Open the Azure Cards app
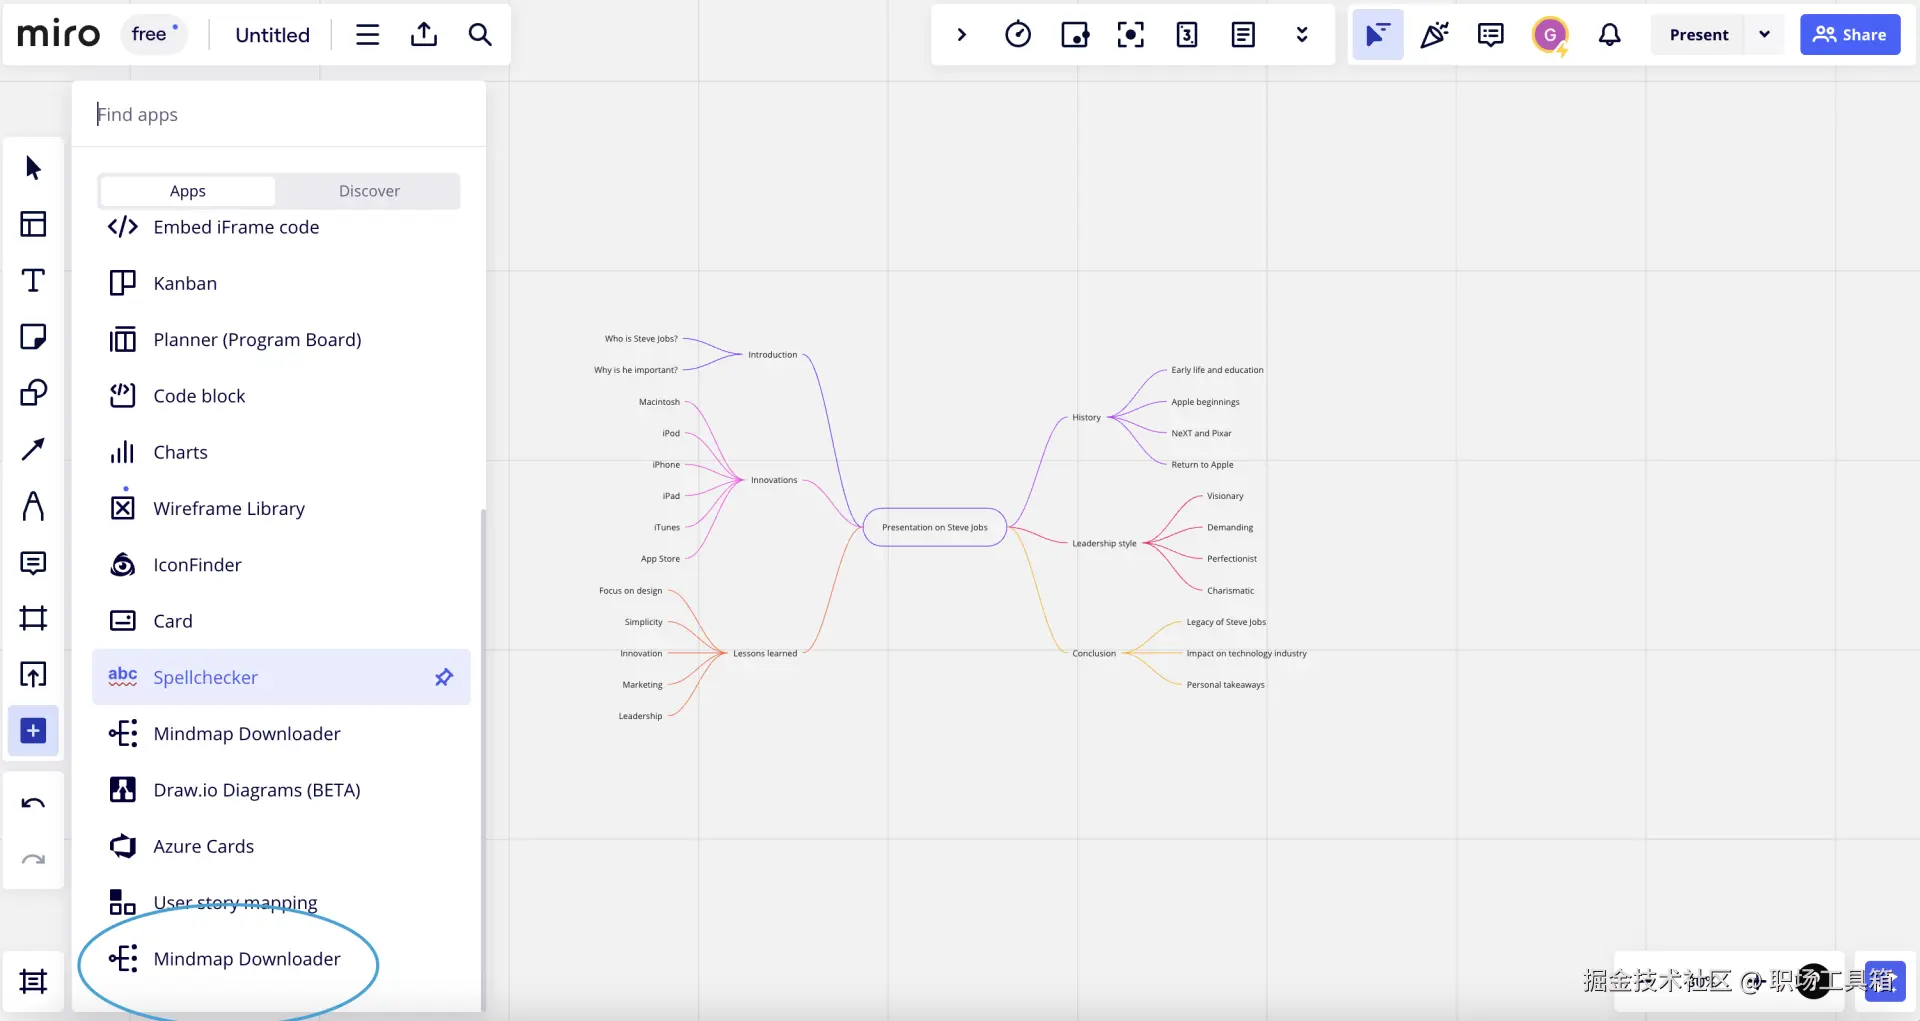The image size is (1920, 1021). pyautogui.click(x=281, y=846)
